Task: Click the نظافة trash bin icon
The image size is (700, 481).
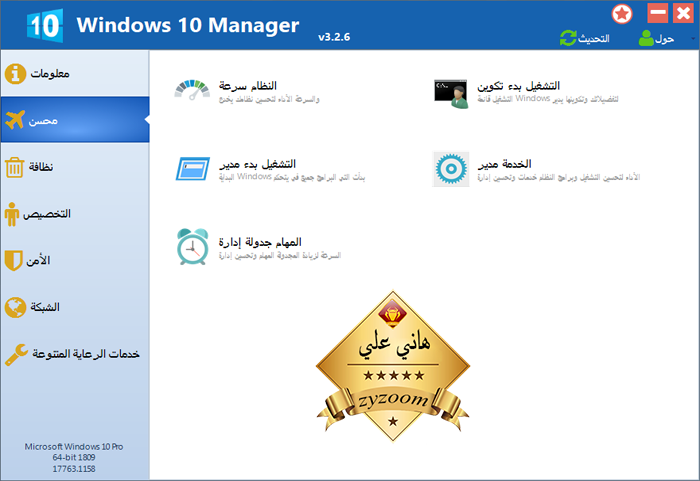Action: tap(14, 167)
